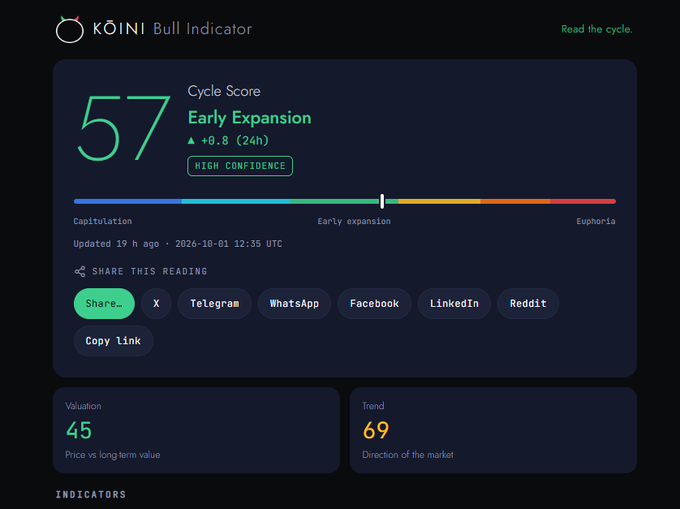Click the "Cycle Score" label
The image size is (680, 509).
[224, 91]
